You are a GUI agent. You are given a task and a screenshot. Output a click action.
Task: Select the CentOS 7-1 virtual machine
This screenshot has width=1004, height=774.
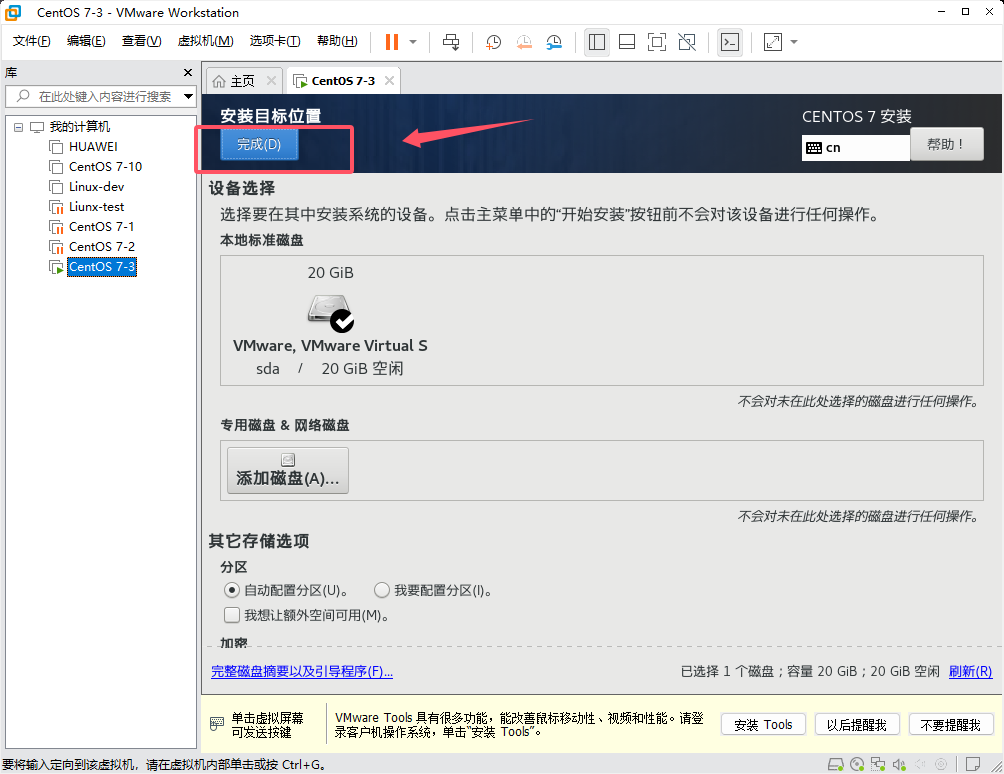pos(101,227)
